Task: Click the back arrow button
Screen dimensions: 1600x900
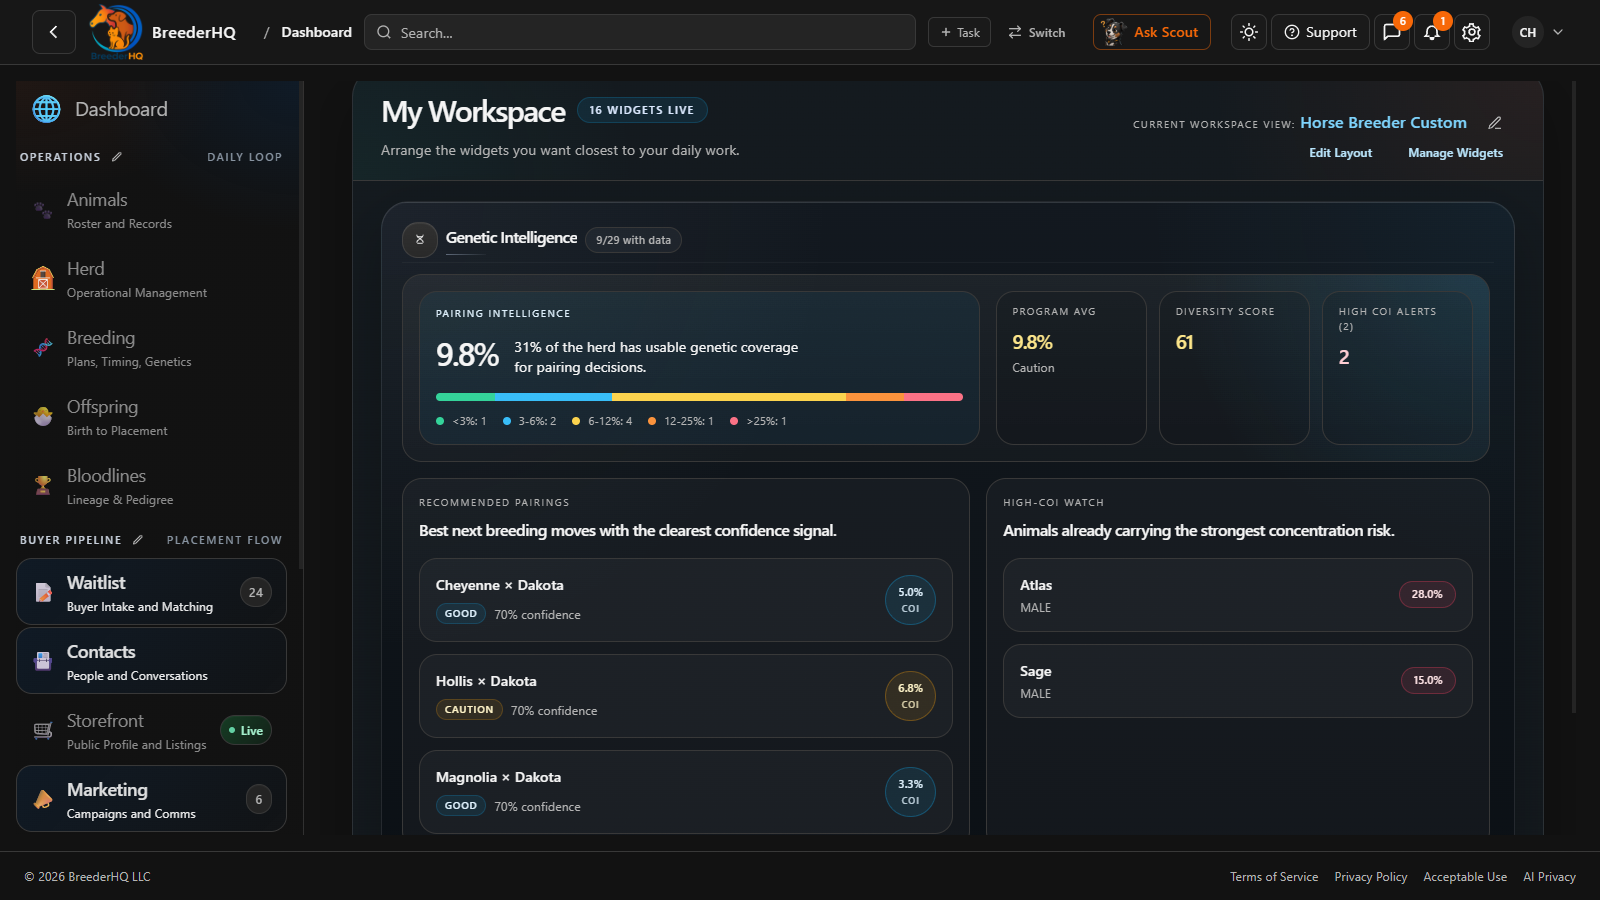Action: pyautogui.click(x=54, y=32)
